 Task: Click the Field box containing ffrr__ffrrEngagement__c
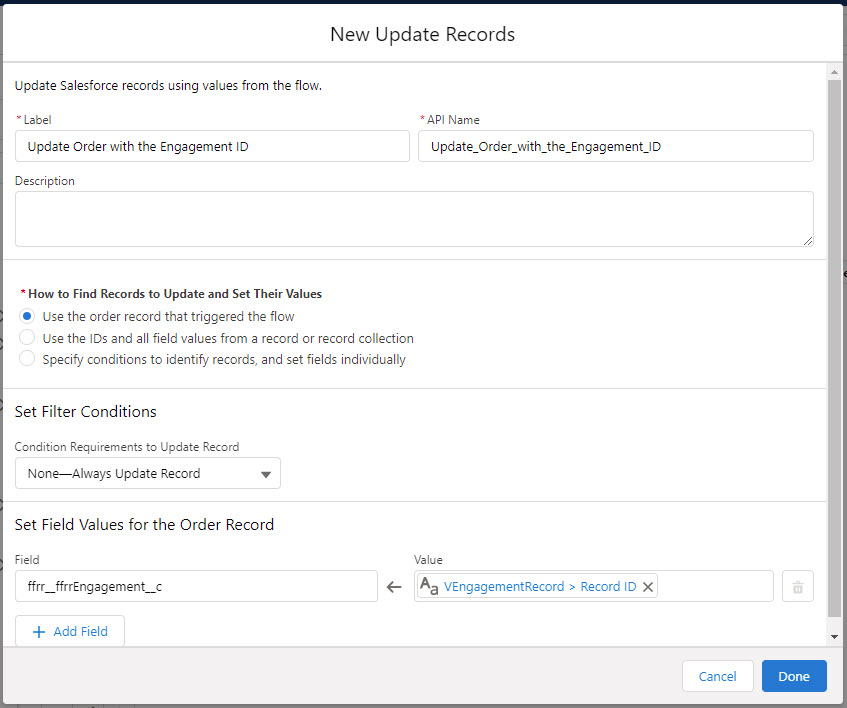pyautogui.click(x=196, y=587)
